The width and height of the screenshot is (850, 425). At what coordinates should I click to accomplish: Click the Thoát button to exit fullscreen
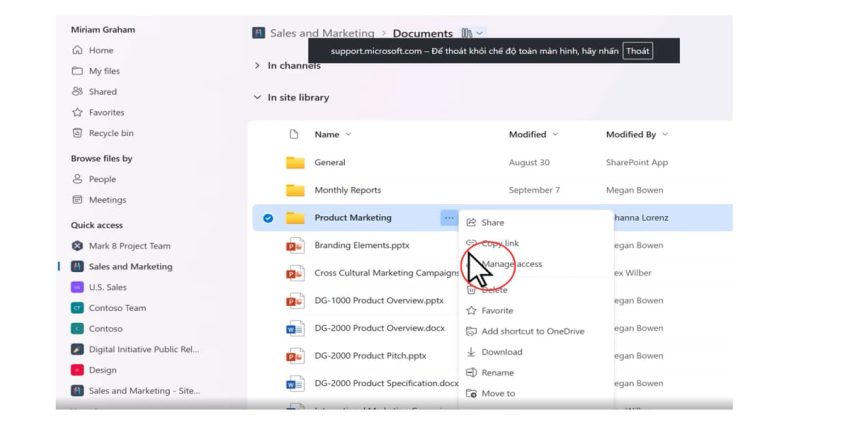[x=637, y=51]
